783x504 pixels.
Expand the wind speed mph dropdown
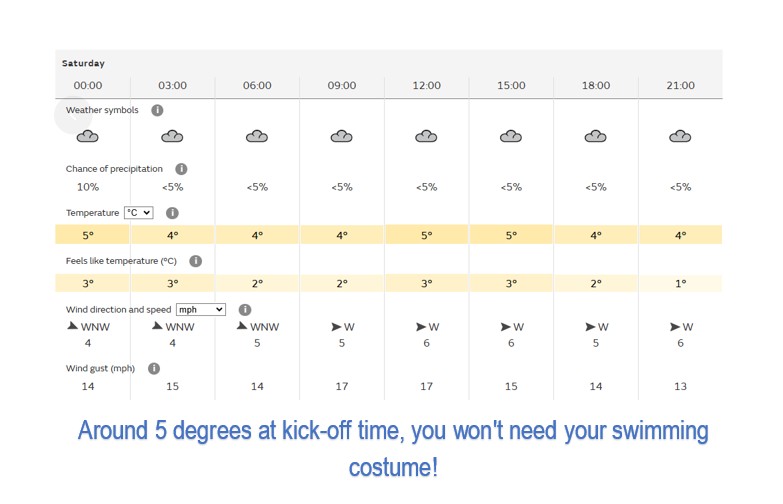pyautogui.click(x=201, y=310)
